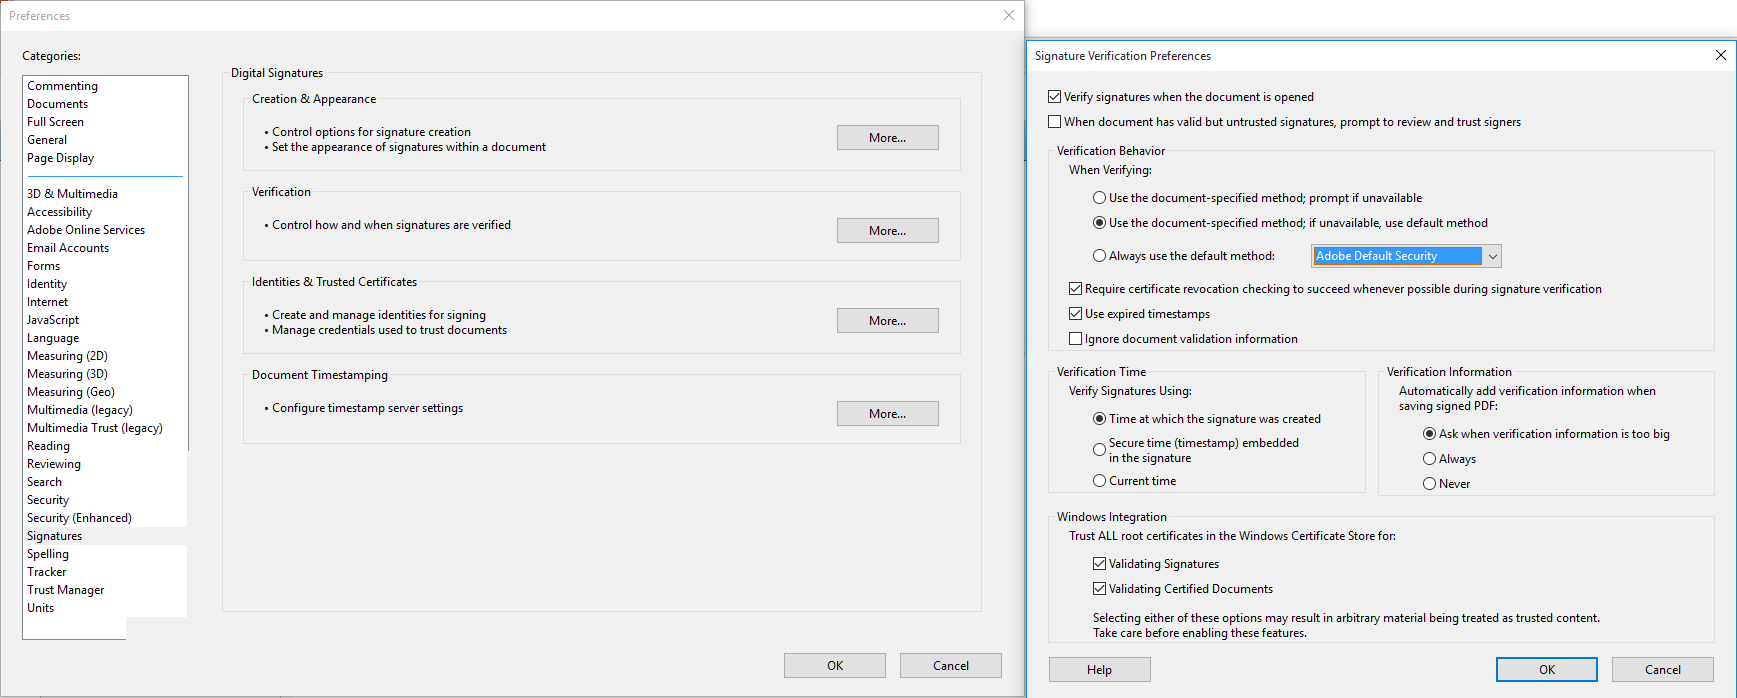
Task: Enable Ignore document validation information
Action: coord(1075,339)
